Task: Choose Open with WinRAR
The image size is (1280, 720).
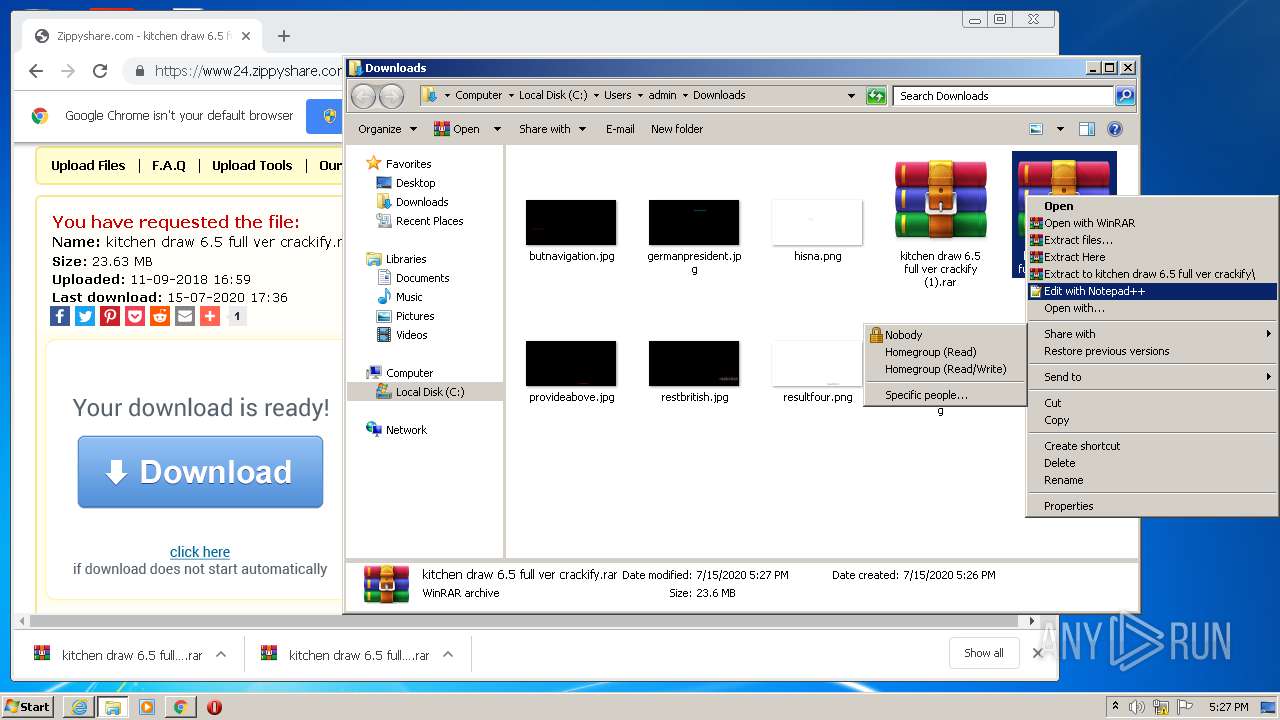Action: click(x=1152, y=223)
